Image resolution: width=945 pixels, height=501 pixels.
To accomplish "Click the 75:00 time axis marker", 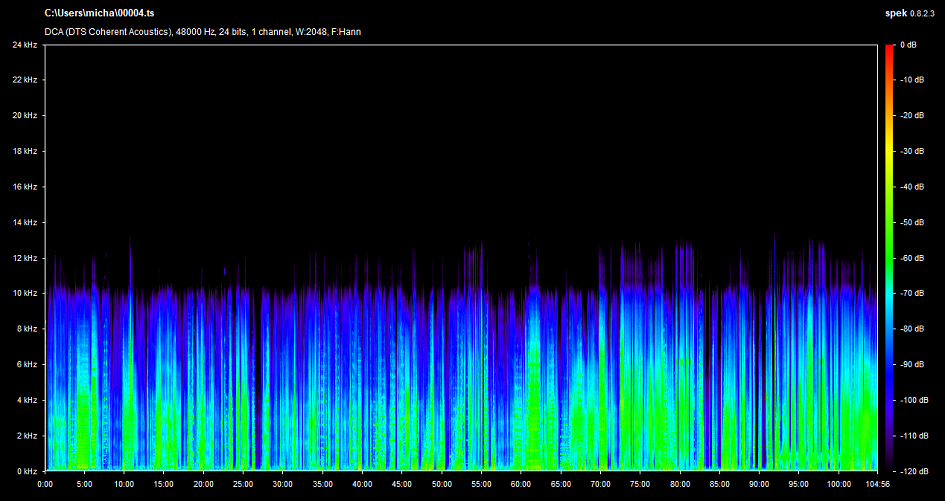I will pyautogui.click(x=640, y=484).
